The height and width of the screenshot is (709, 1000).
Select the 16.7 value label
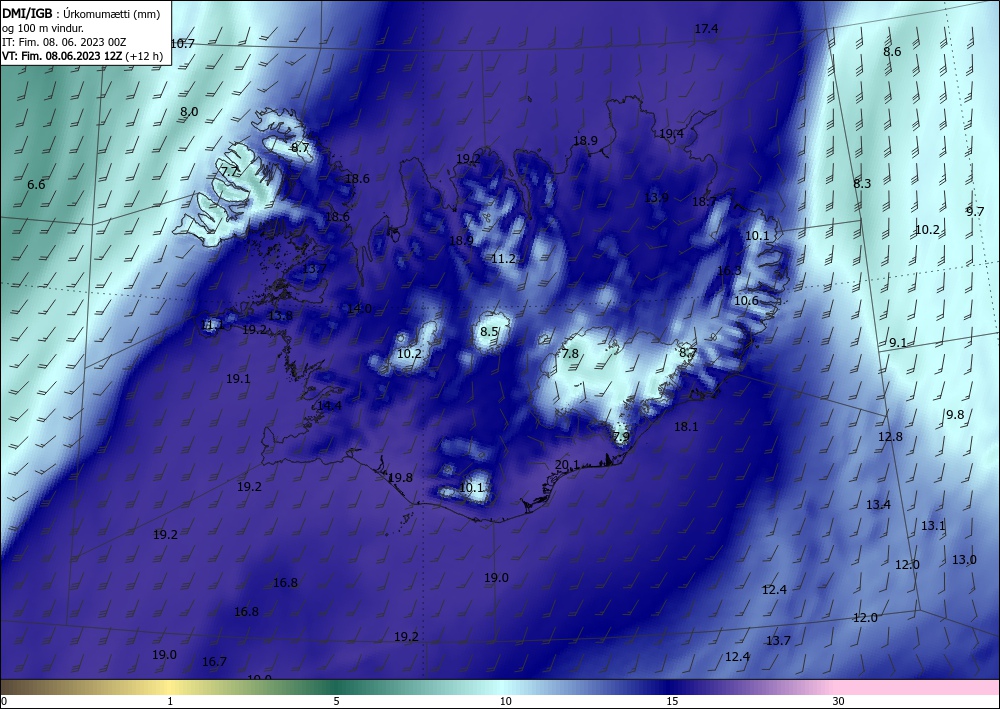click(x=214, y=662)
